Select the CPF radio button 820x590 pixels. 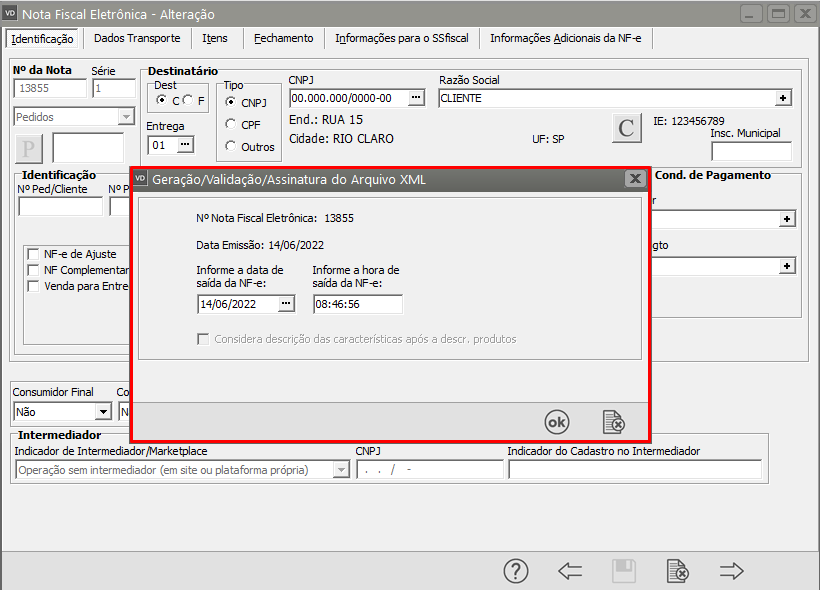coord(231,125)
